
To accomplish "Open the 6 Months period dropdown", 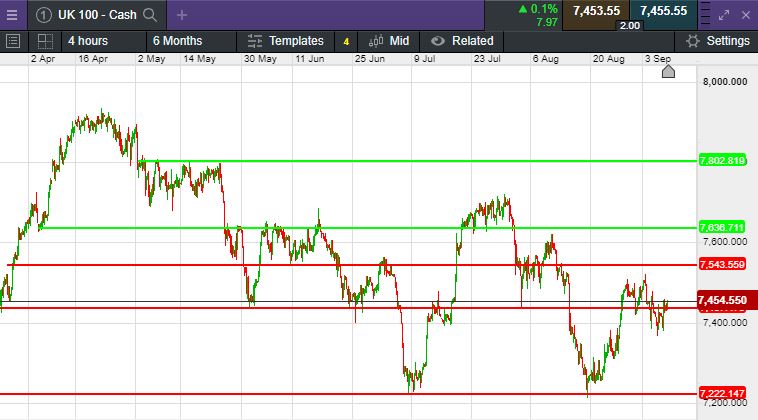I will (177, 41).
